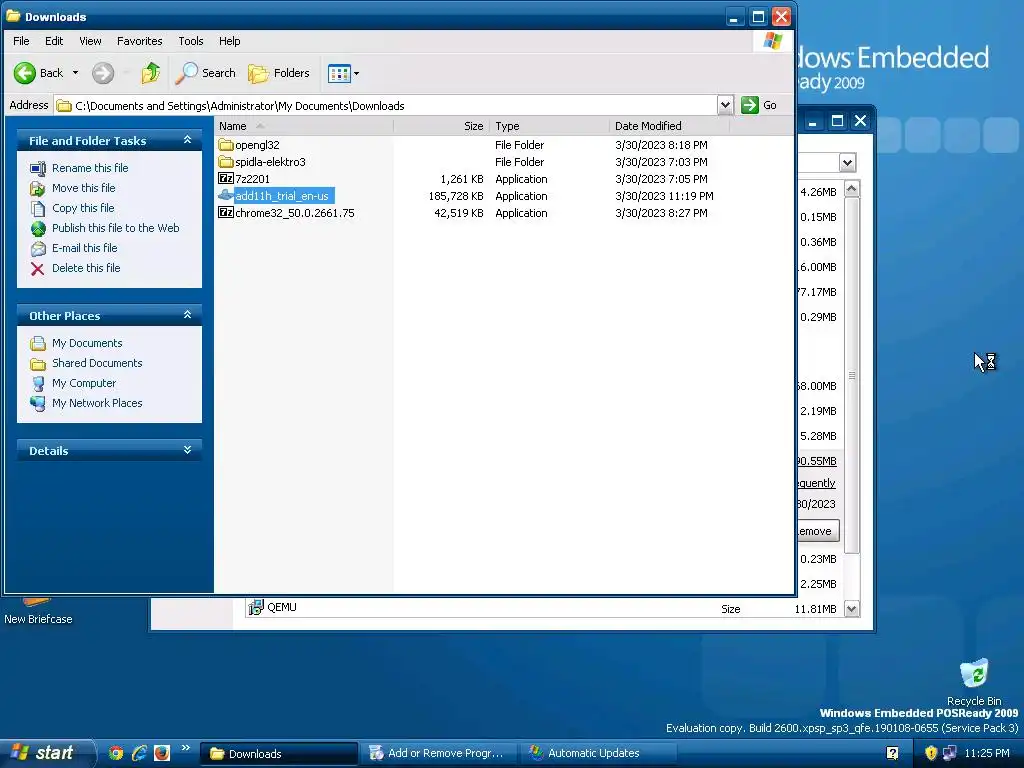Click the down scroll arrow in Add or Remove Programs

852,609
